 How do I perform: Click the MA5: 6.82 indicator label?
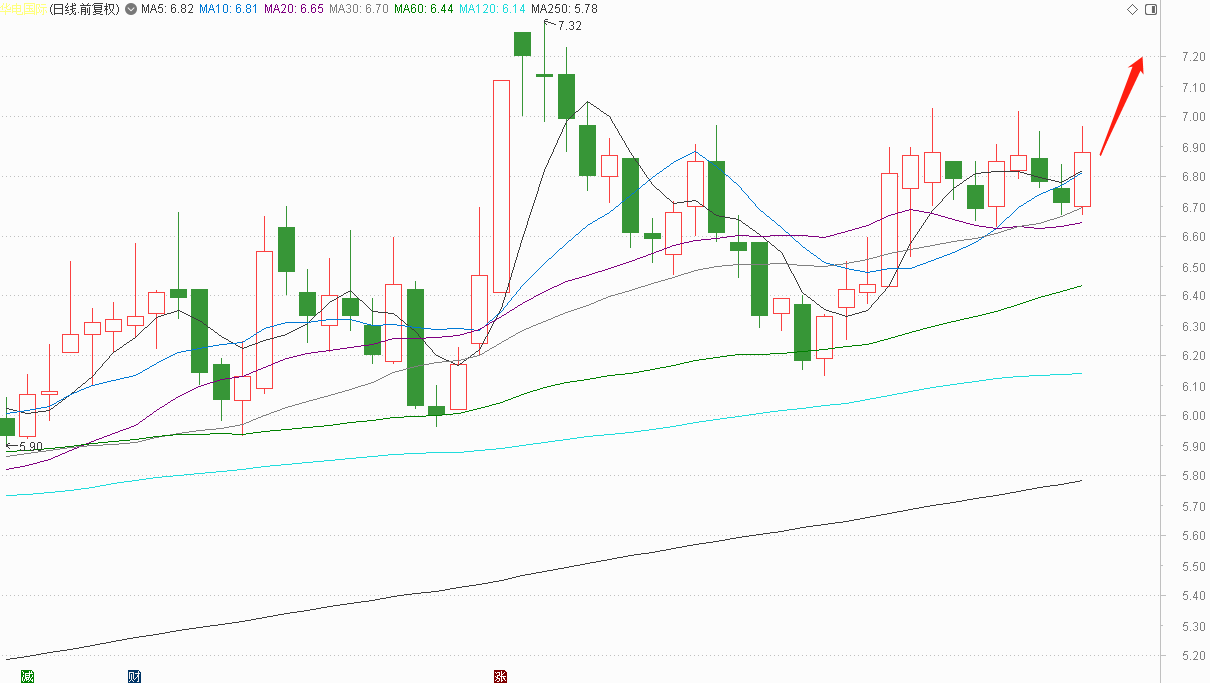coord(167,9)
